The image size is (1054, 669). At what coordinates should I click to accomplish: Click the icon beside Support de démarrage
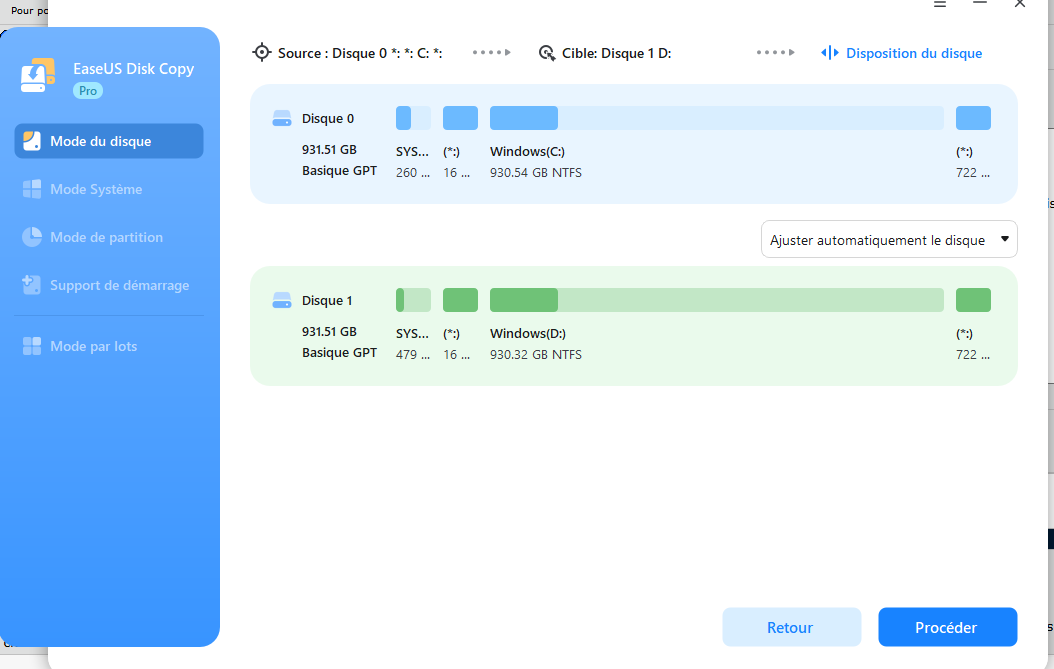click(x=32, y=284)
